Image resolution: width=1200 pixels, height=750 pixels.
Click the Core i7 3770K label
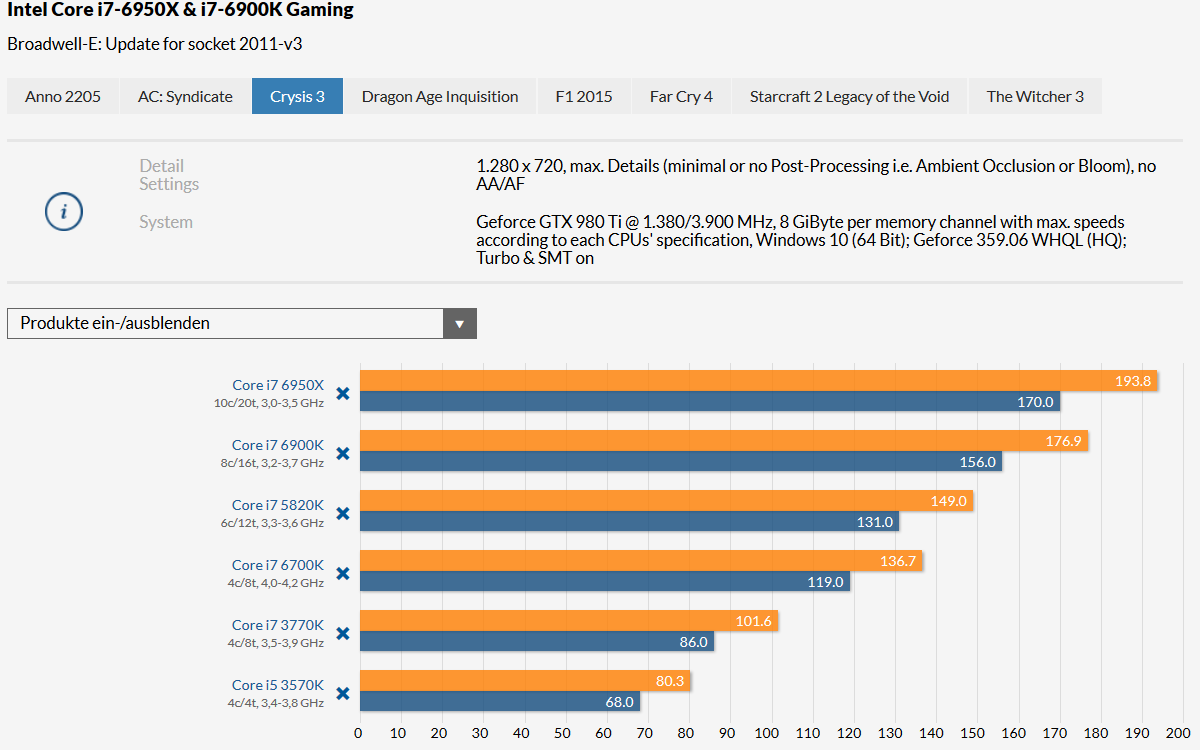tap(278, 625)
